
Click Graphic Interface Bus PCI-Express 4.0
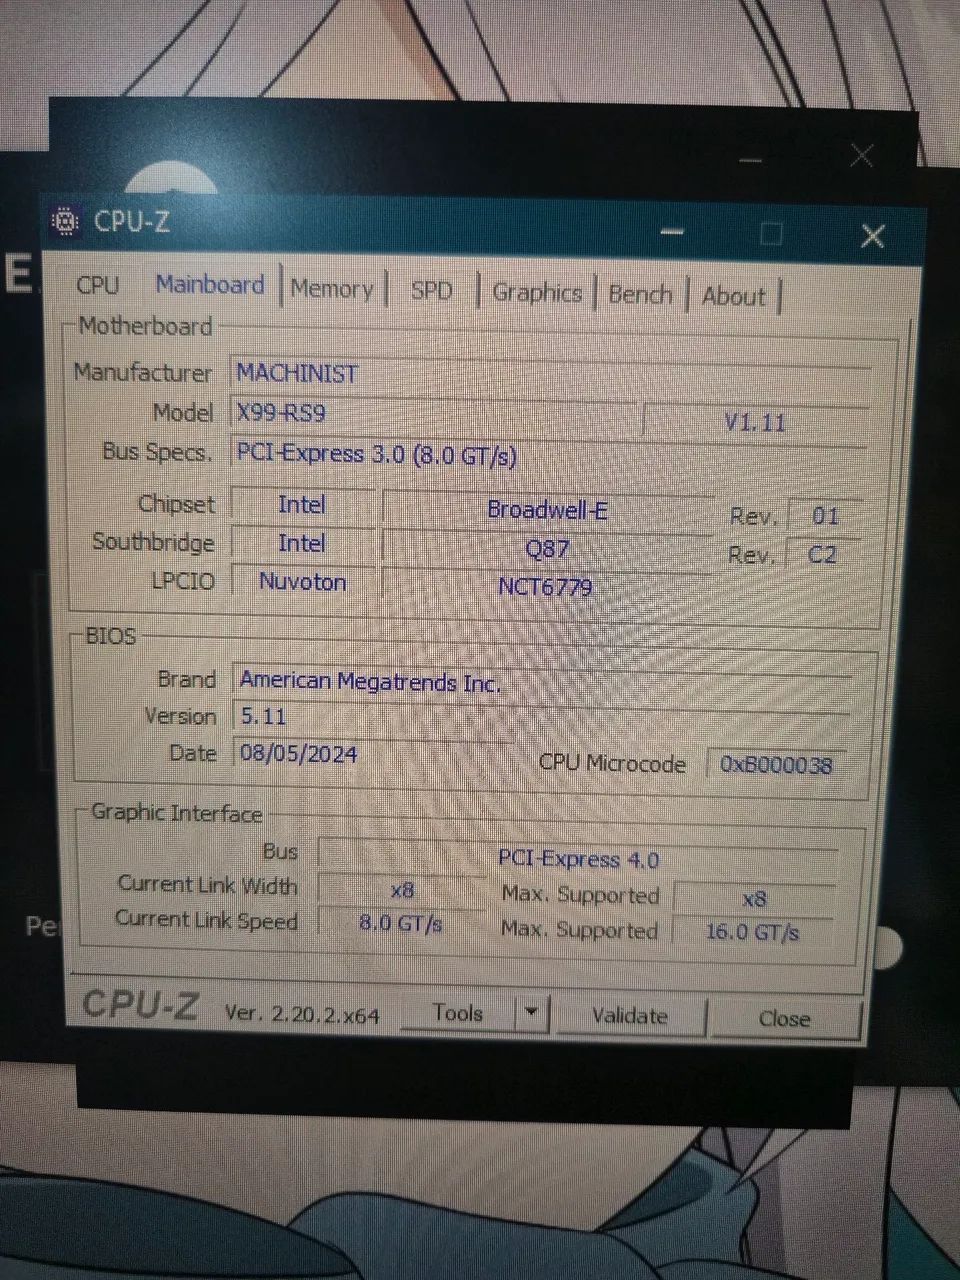579,859
